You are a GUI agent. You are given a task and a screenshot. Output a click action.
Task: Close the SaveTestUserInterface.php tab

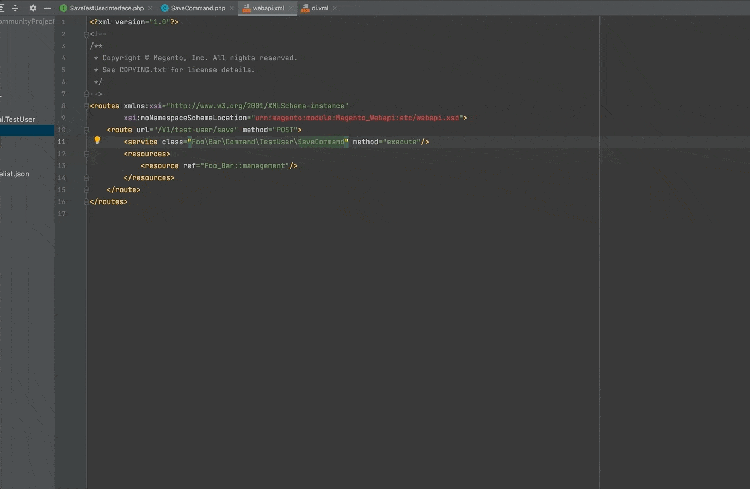pyautogui.click(x=150, y=7)
